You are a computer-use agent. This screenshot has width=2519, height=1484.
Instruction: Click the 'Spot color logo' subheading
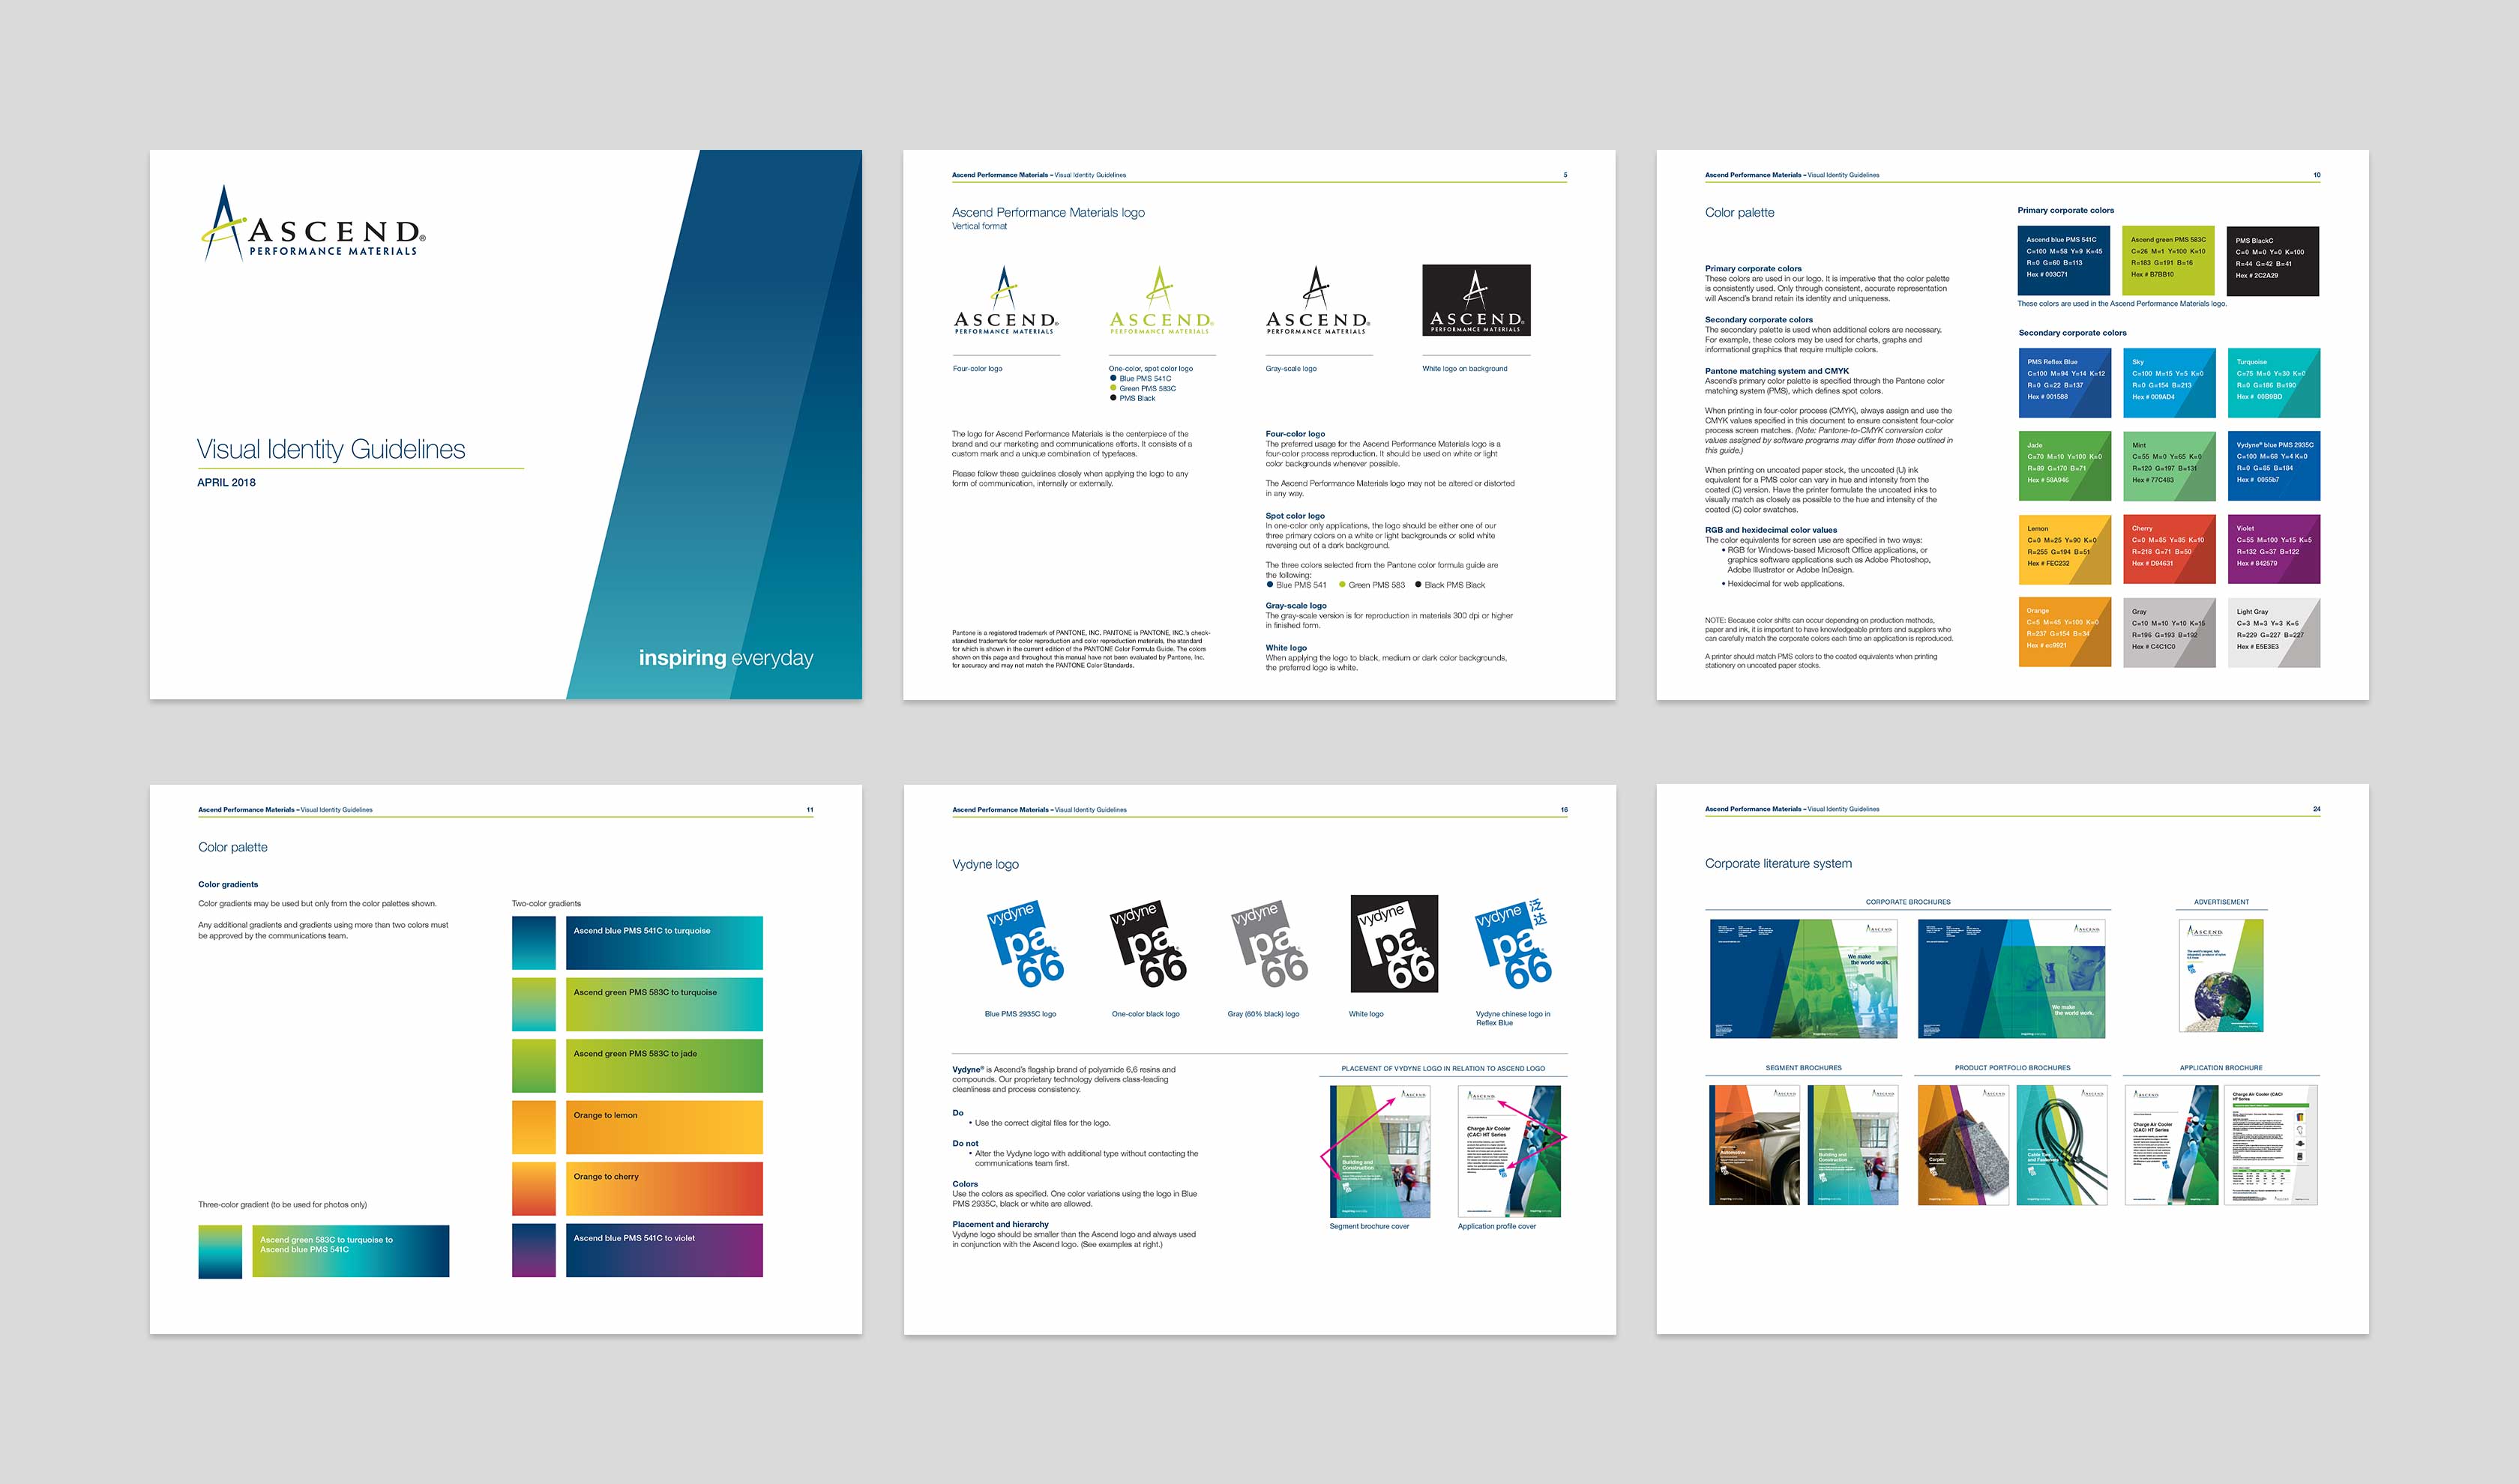click(x=1295, y=516)
